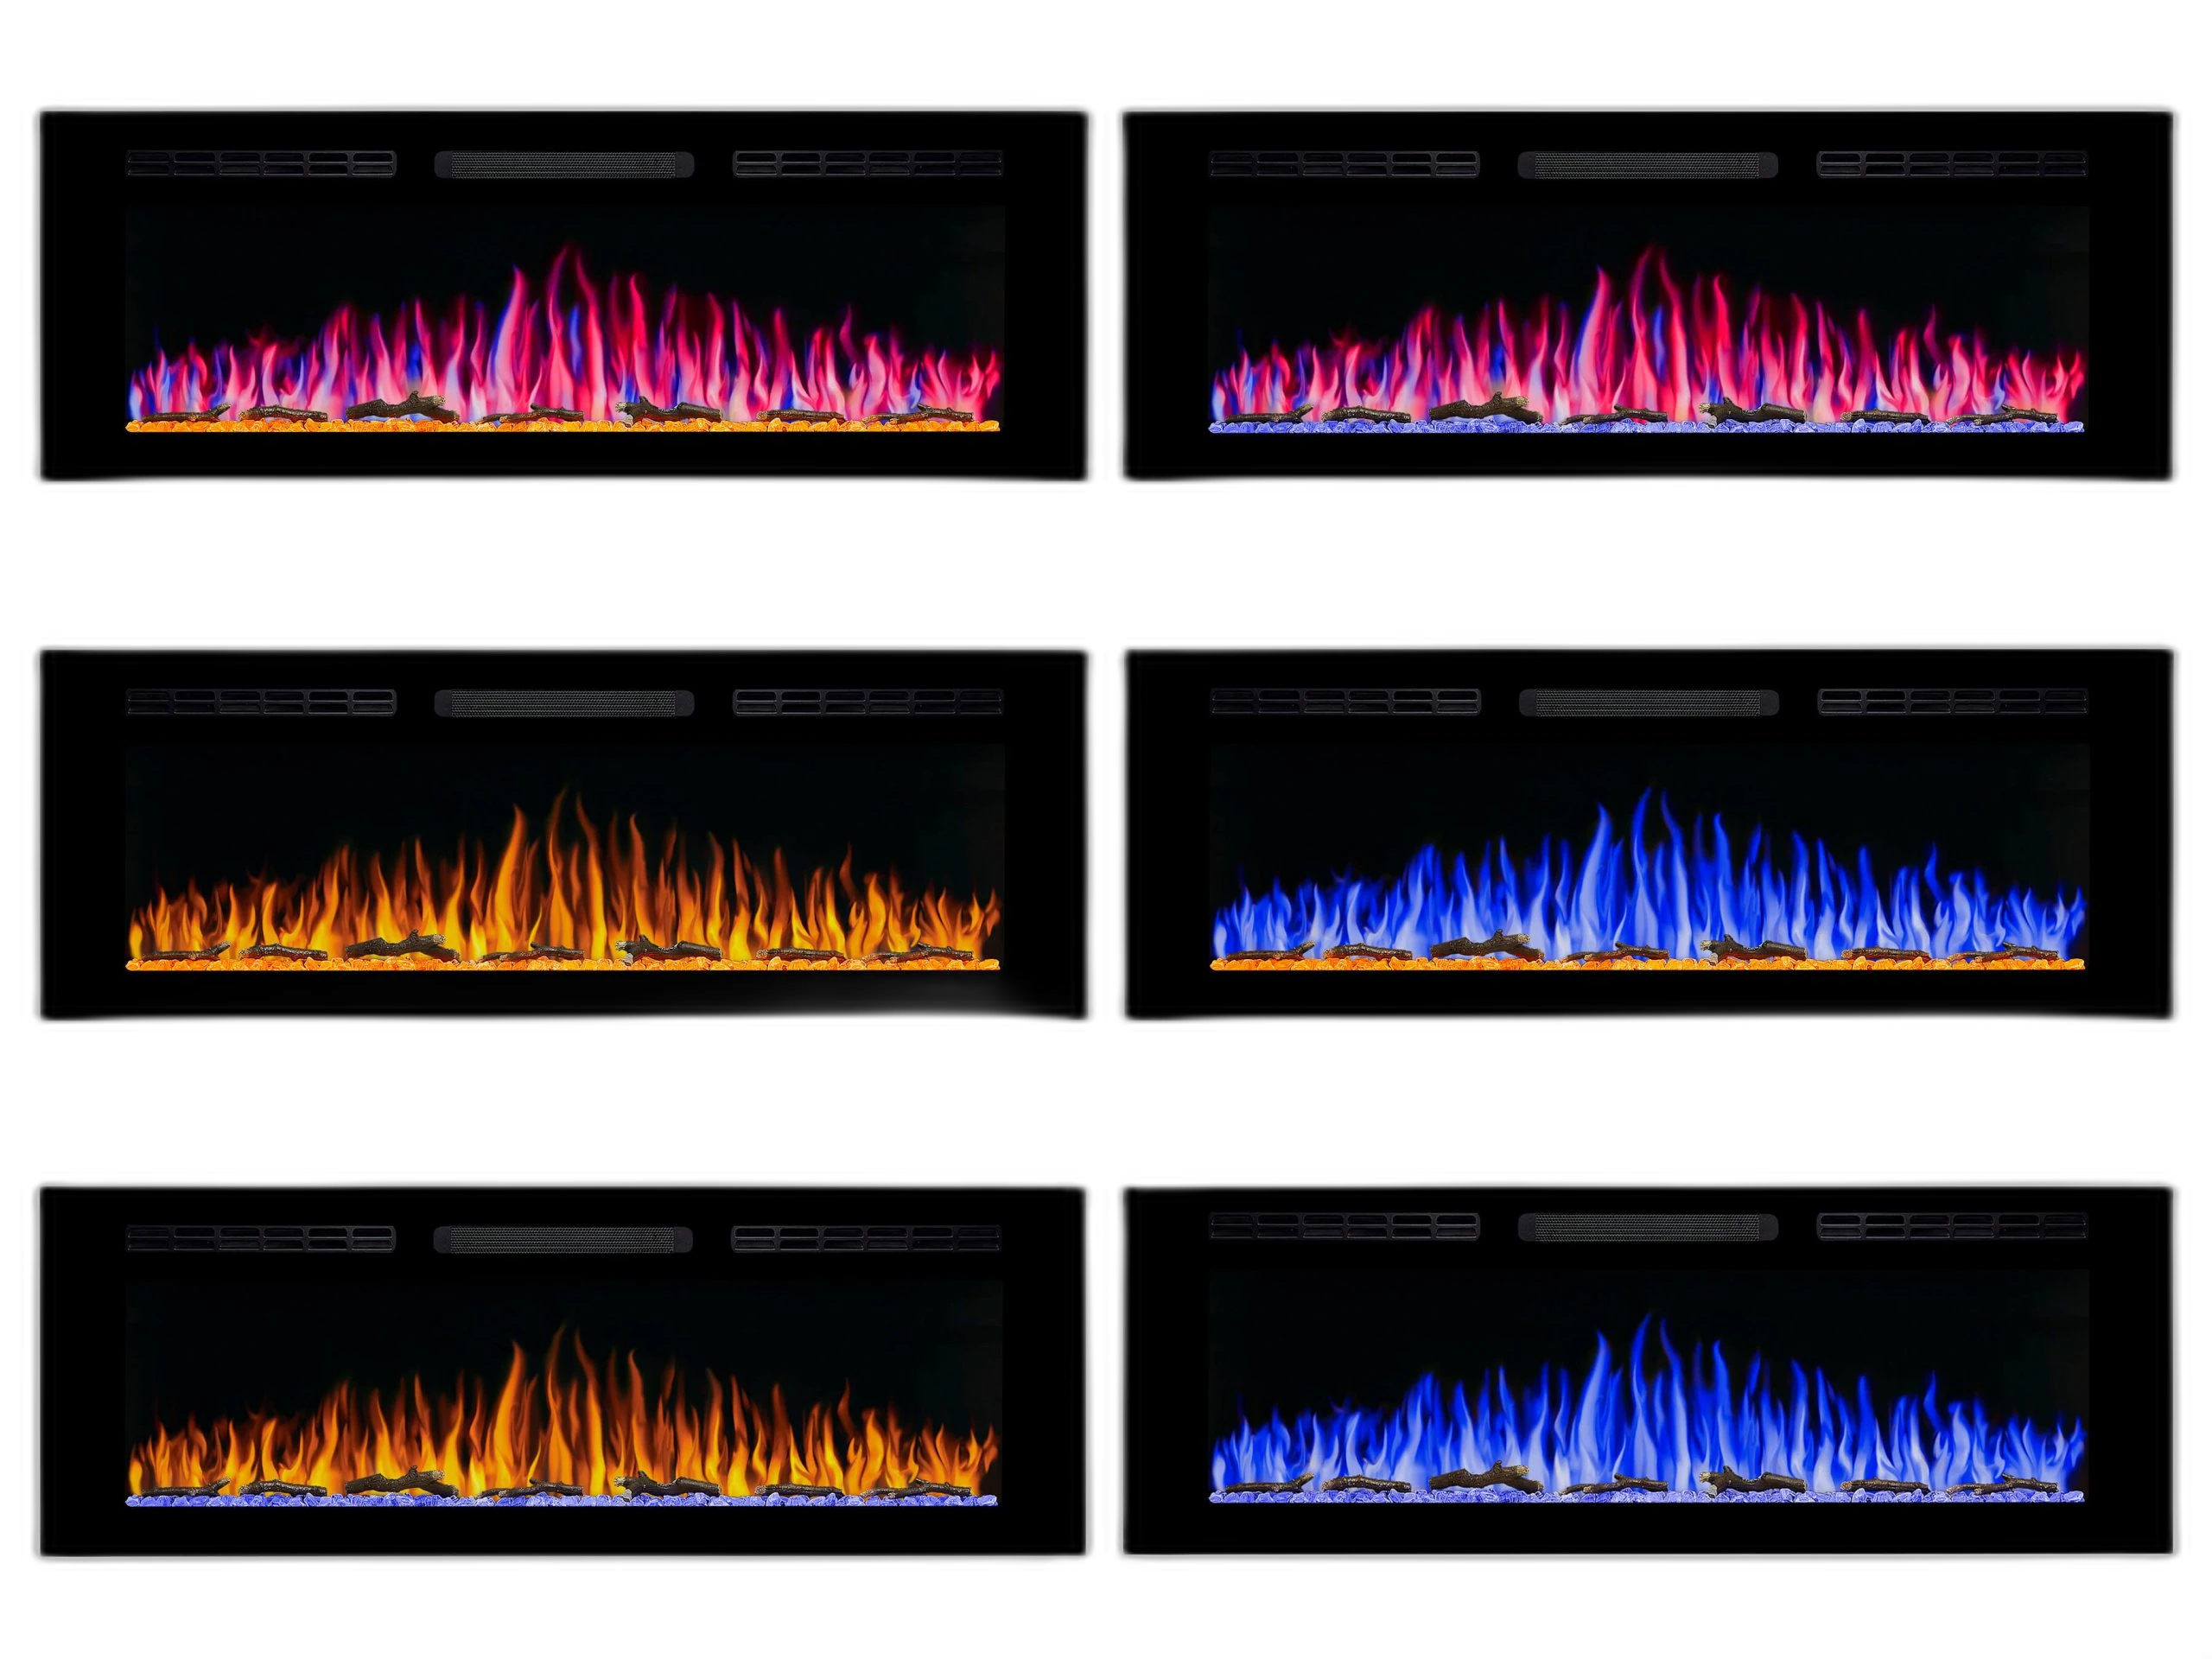Select the pink-flame fireplace with blue embers
Viewport: 2212px width, 1659px height.
[1648, 295]
